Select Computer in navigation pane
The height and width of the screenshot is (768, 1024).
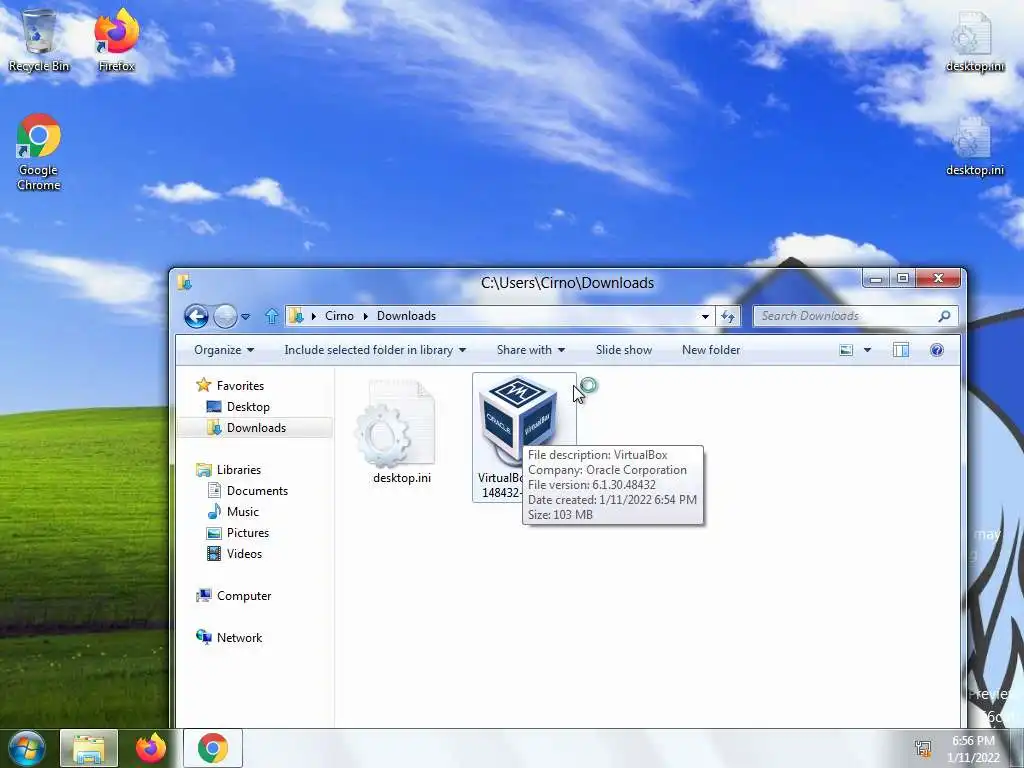point(233,596)
